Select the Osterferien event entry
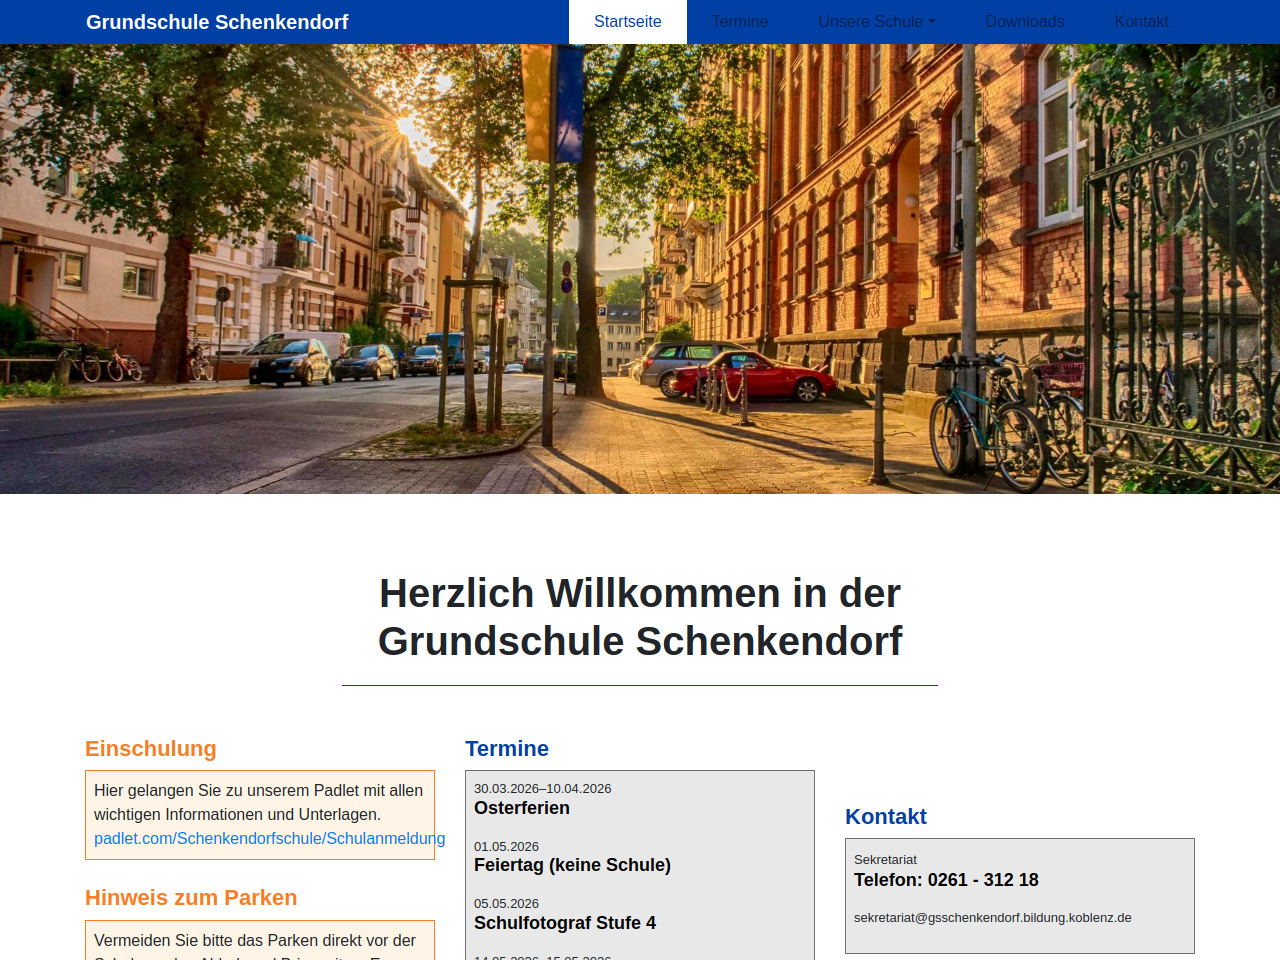Image resolution: width=1280 pixels, height=960 pixels. tap(522, 808)
